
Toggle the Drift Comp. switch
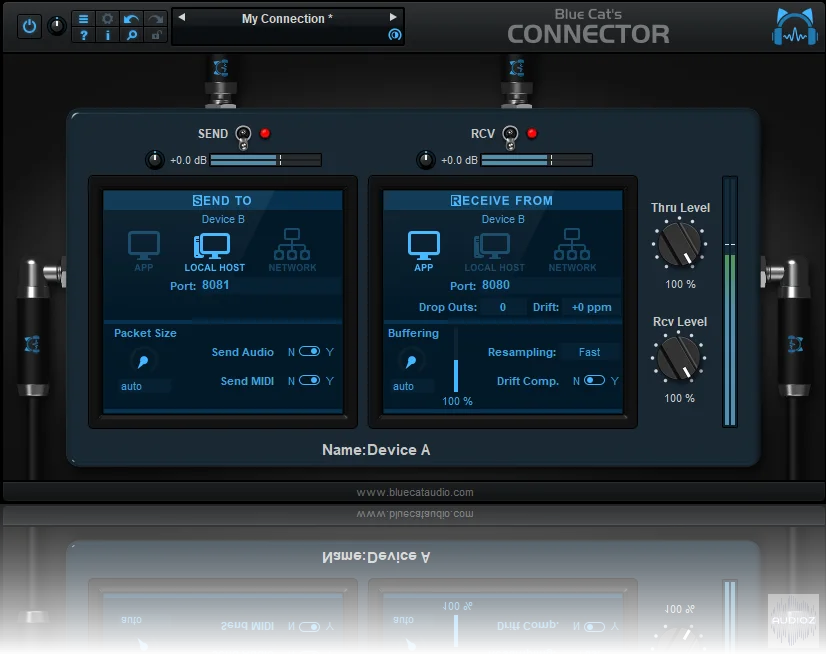click(594, 380)
